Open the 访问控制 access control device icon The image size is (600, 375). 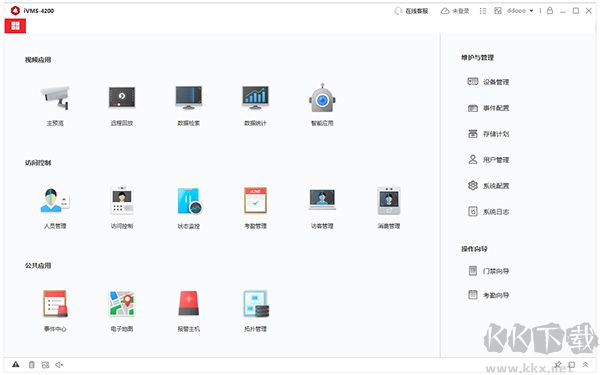coord(122,201)
